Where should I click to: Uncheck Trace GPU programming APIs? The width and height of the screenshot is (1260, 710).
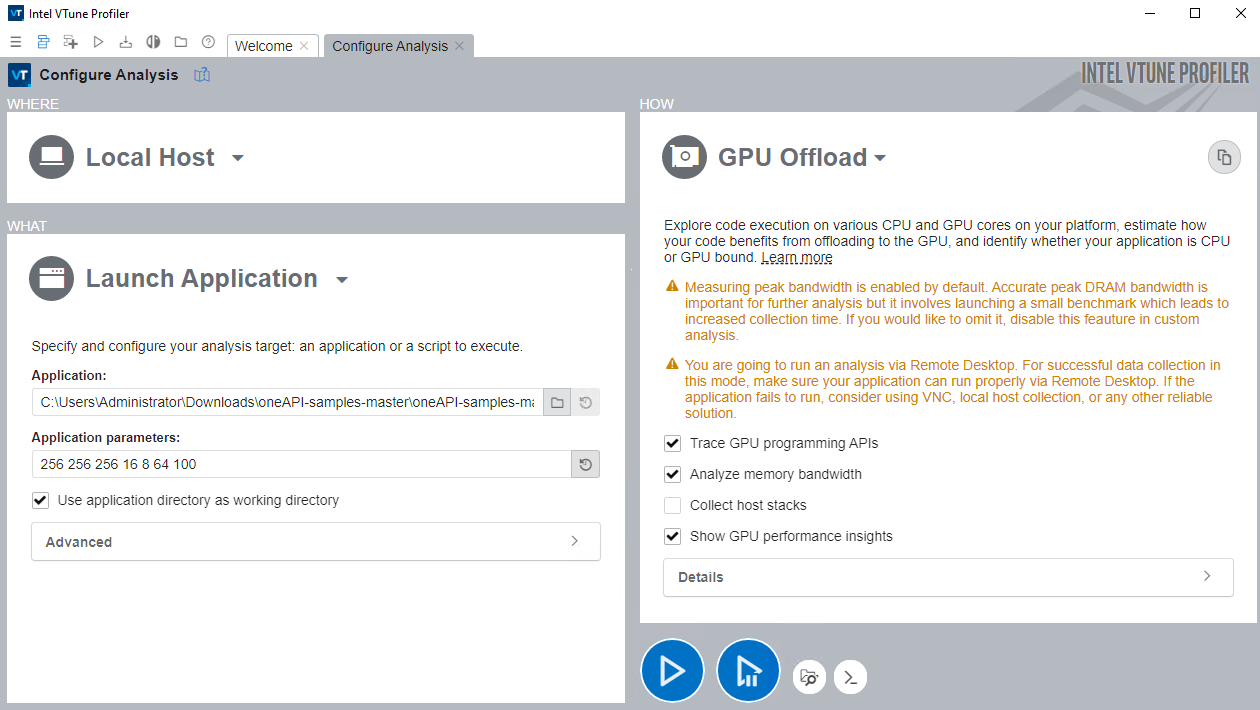tap(673, 443)
